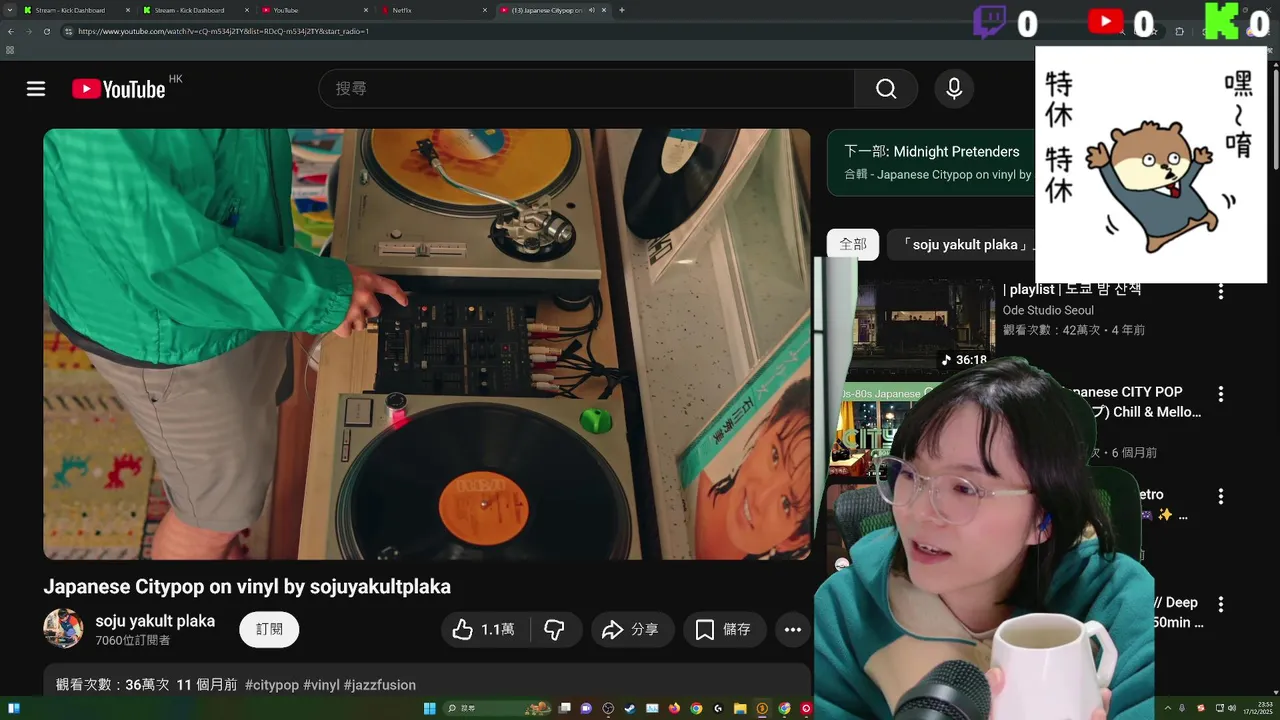Open the #citypop hashtag link
The width and height of the screenshot is (1280, 720).
click(272, 685)
